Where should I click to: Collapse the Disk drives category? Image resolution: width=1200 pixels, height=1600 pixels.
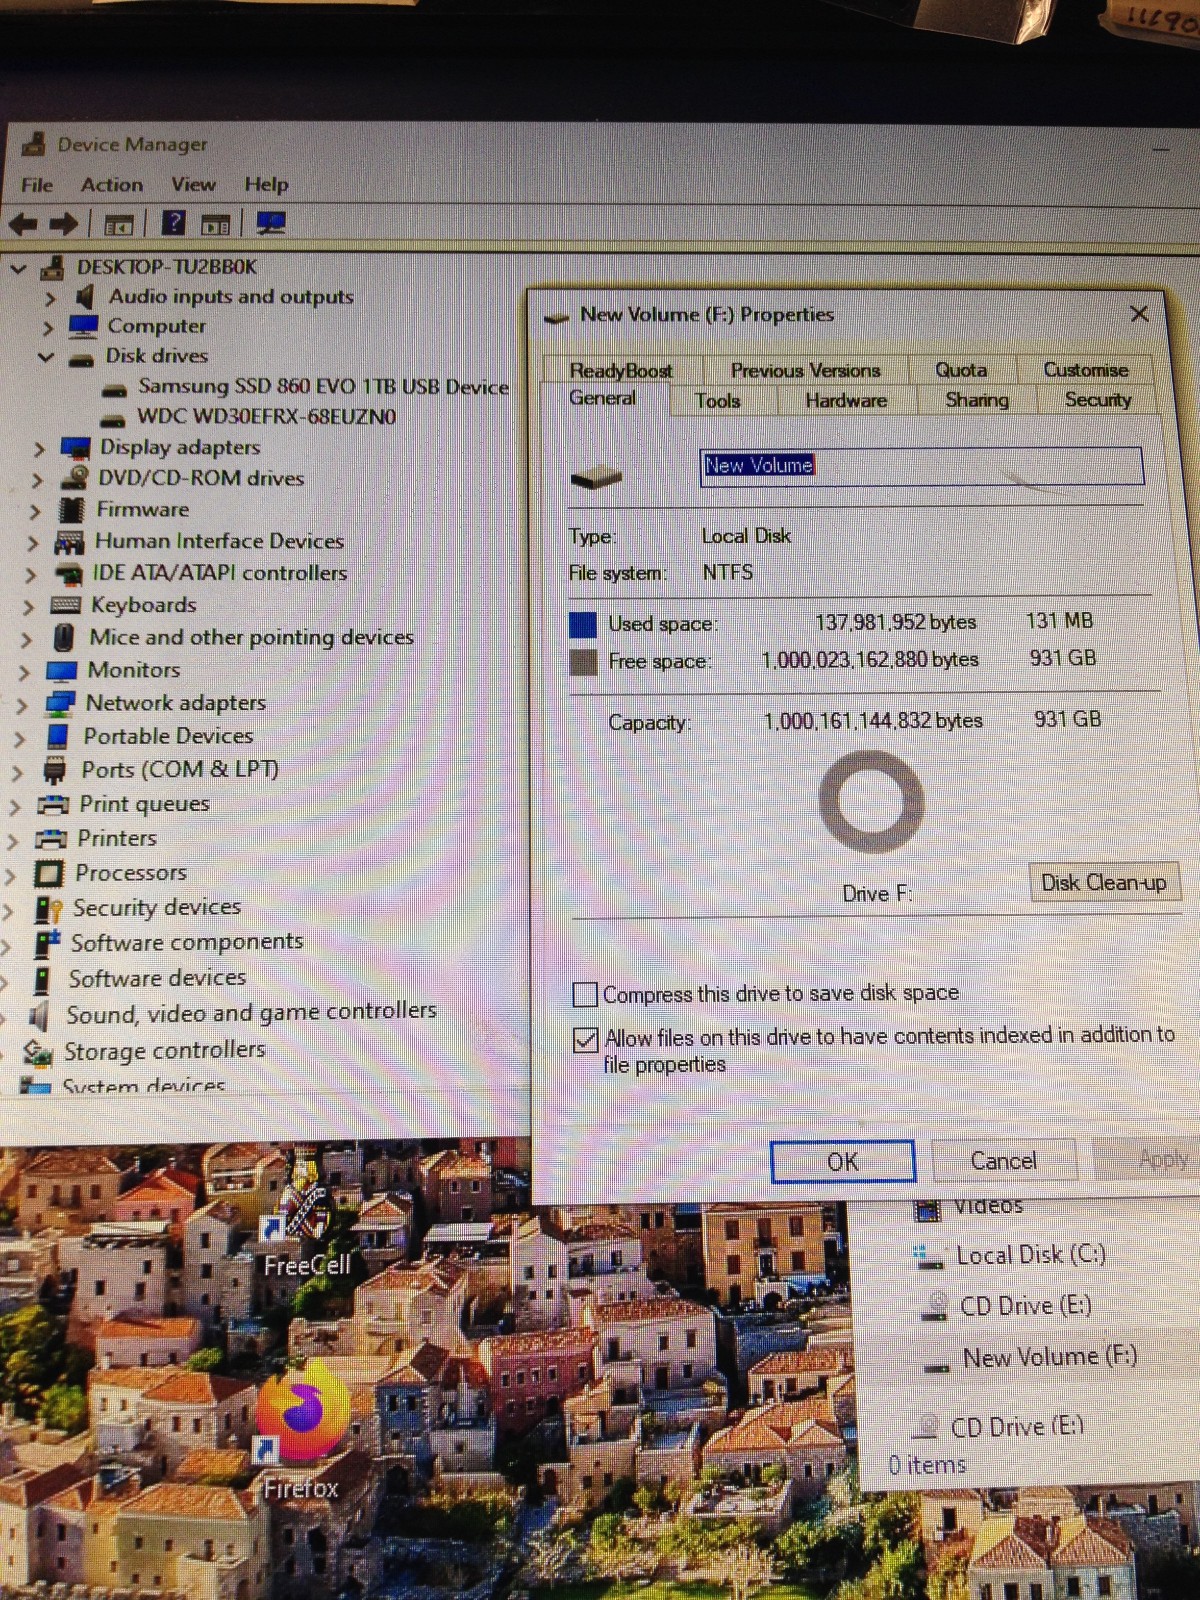click(x=46, y=357)
